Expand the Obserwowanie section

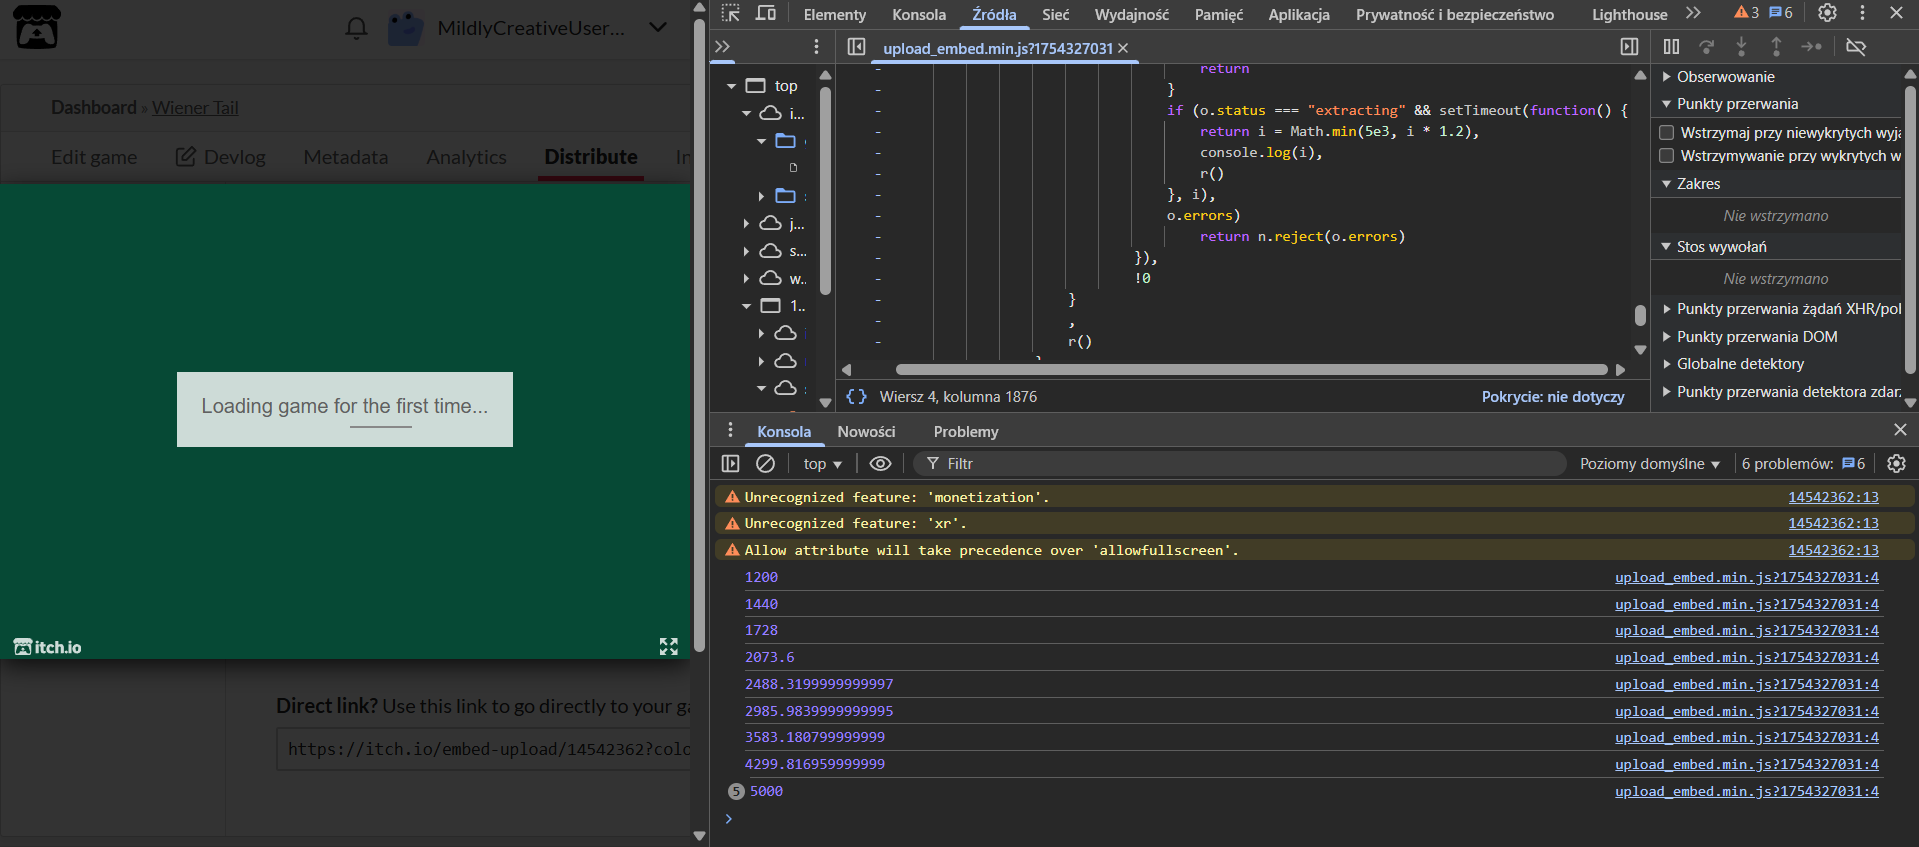[x=1725, y=77]
